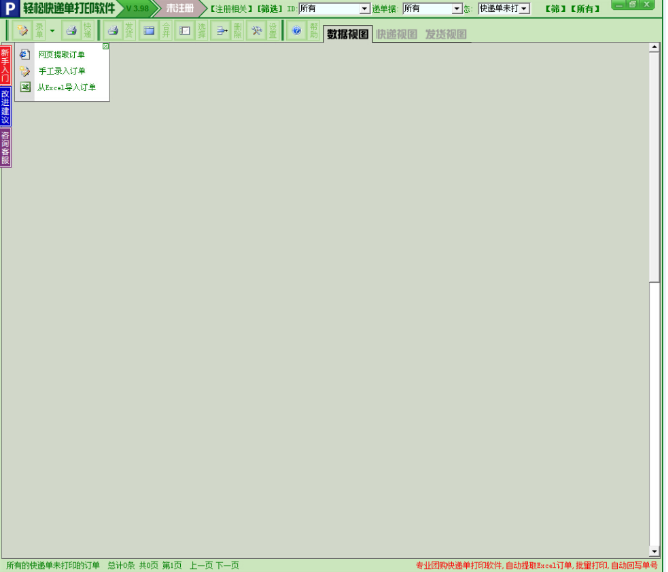Image resolution: width=668 pixels, height=572 pixels.
Task: Minimize the application window
Action: pyautogui.click(x=619, y=5)
